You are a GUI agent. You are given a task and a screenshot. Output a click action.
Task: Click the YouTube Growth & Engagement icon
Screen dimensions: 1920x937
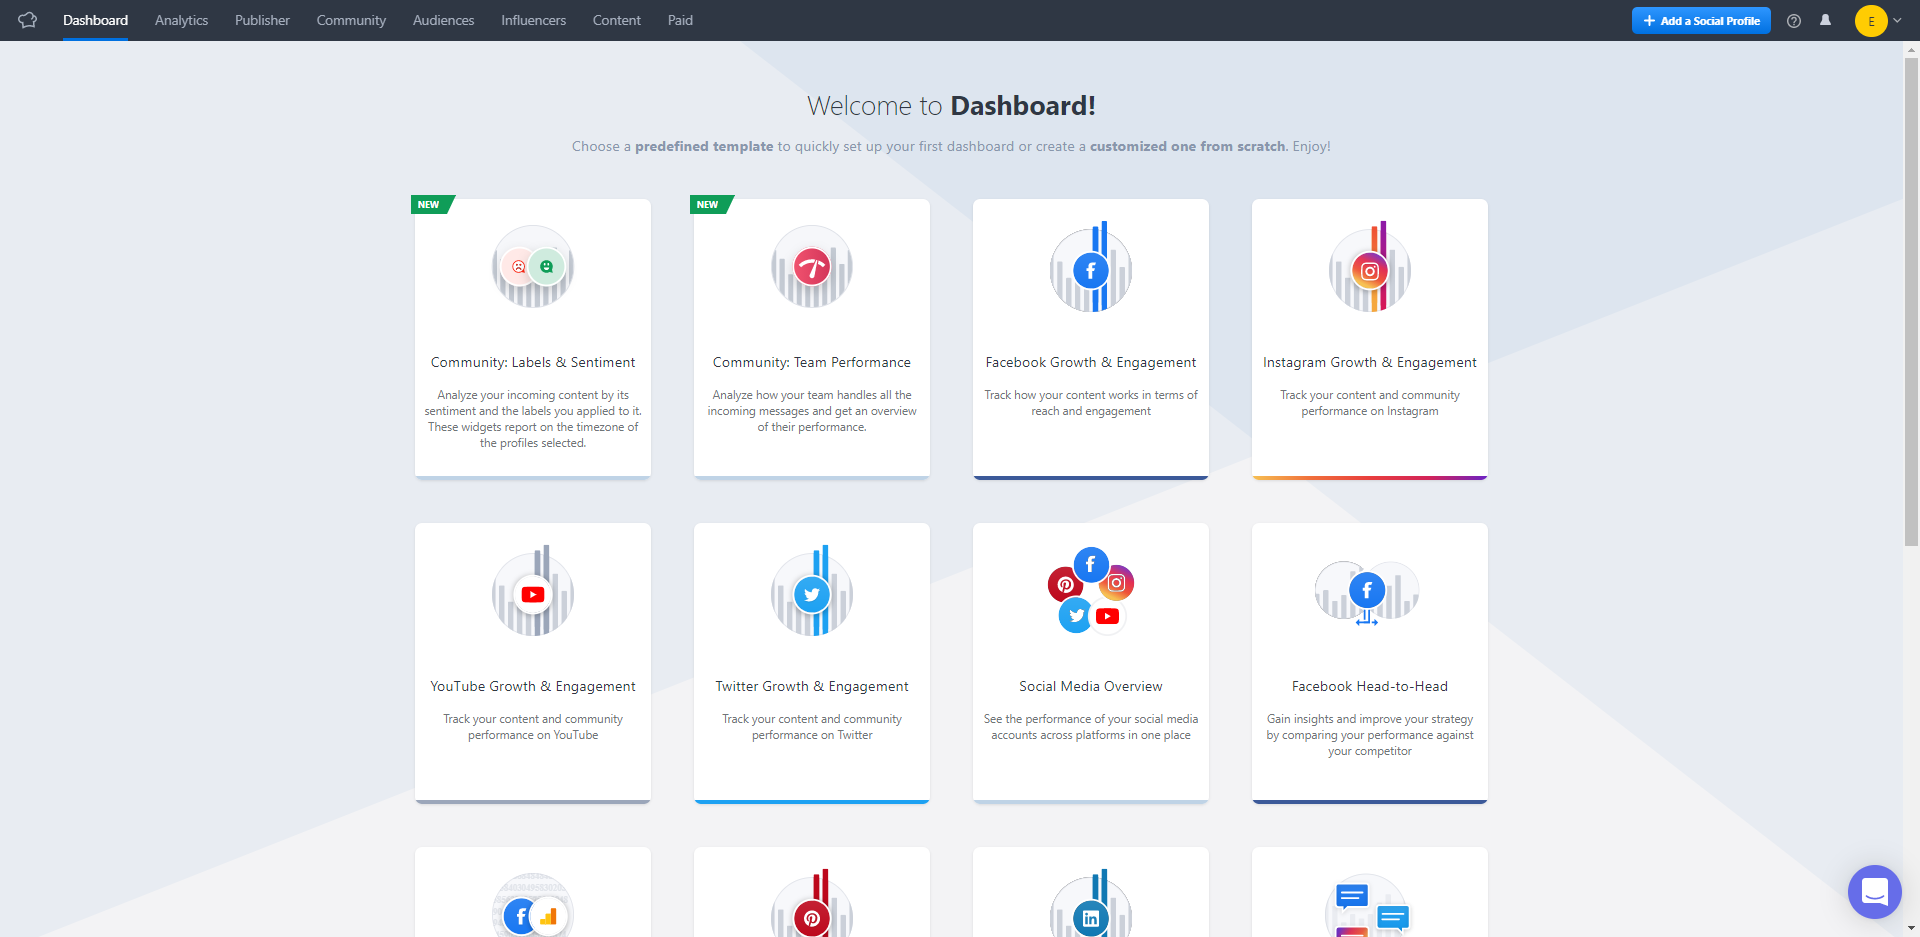click(x=532, y=593)
